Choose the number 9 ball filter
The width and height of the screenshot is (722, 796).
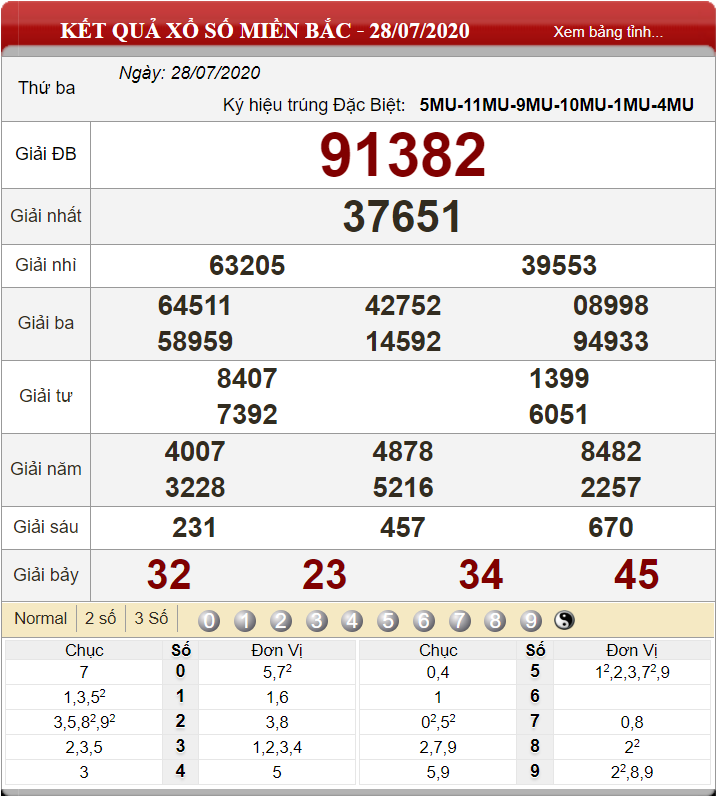pos(531,620)
